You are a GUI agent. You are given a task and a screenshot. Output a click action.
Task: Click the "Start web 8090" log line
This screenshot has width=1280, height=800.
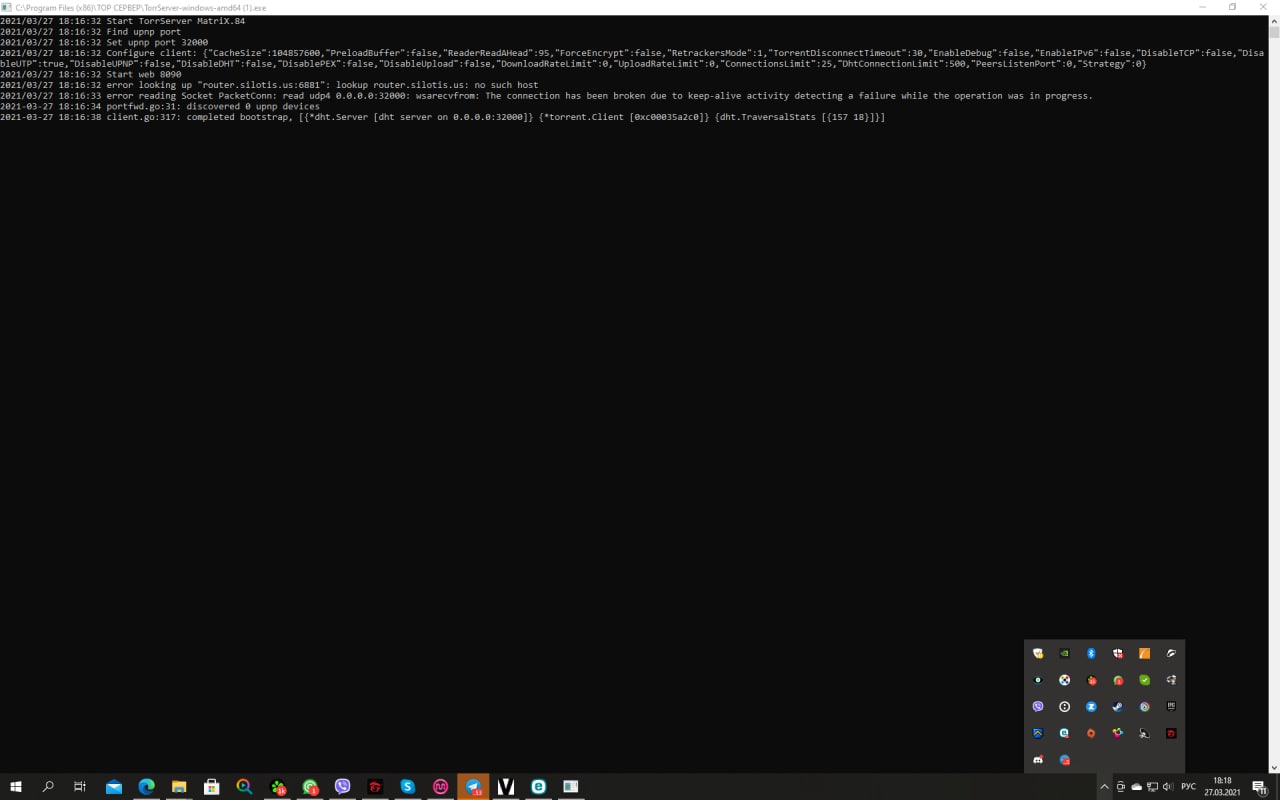coord(90,75)
